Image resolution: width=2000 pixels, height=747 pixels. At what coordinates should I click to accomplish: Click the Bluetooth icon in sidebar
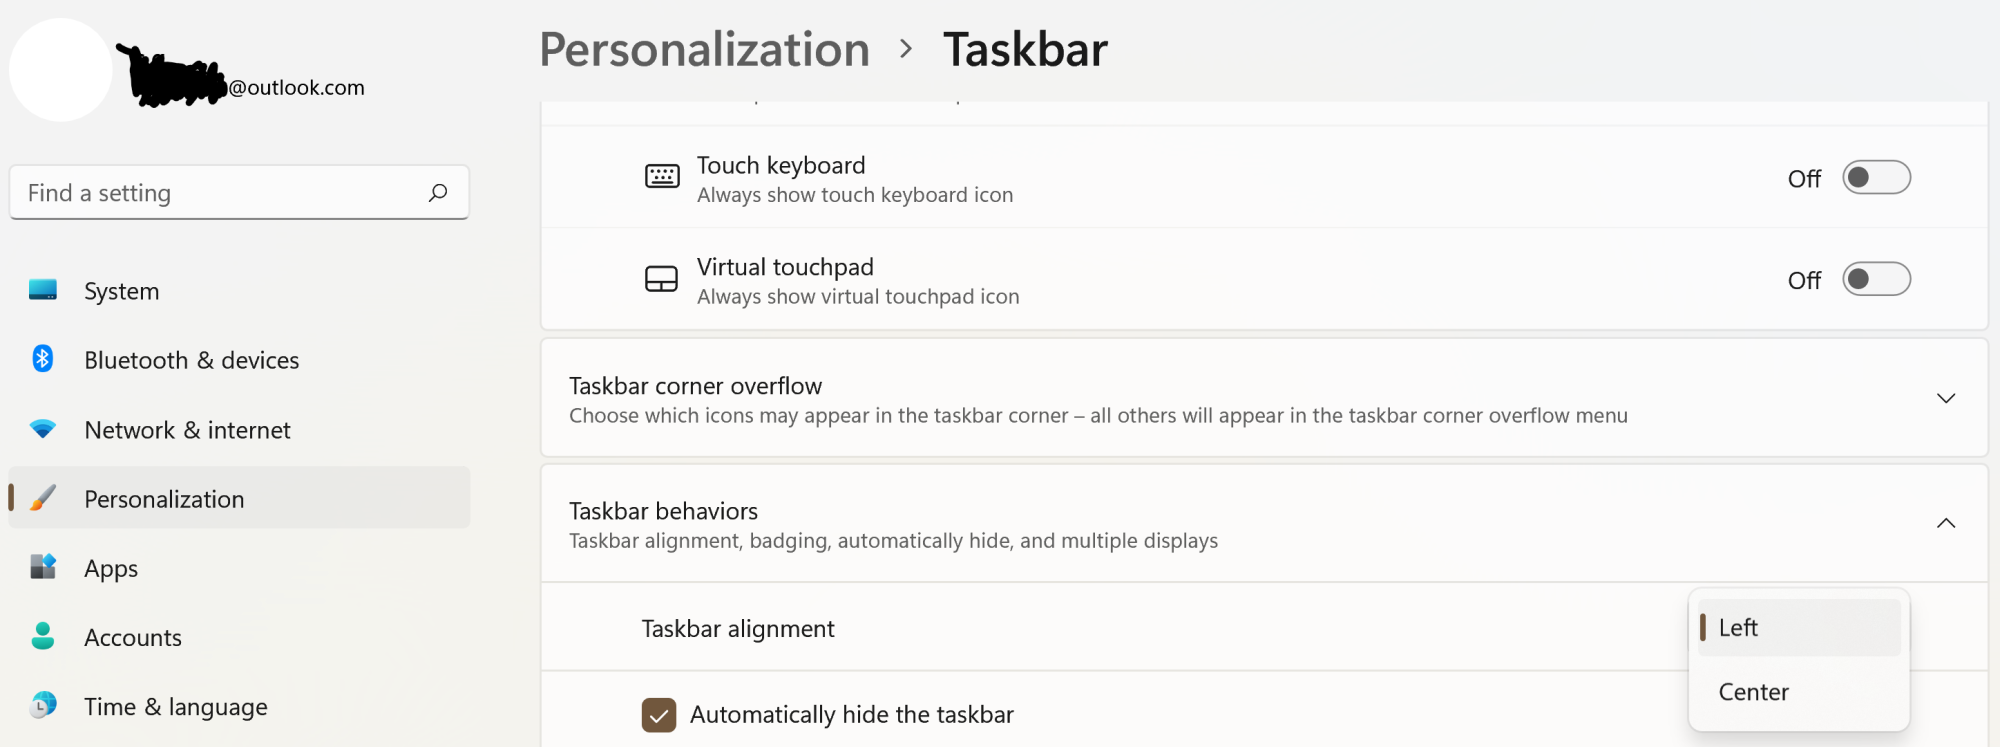click(43, 359)
